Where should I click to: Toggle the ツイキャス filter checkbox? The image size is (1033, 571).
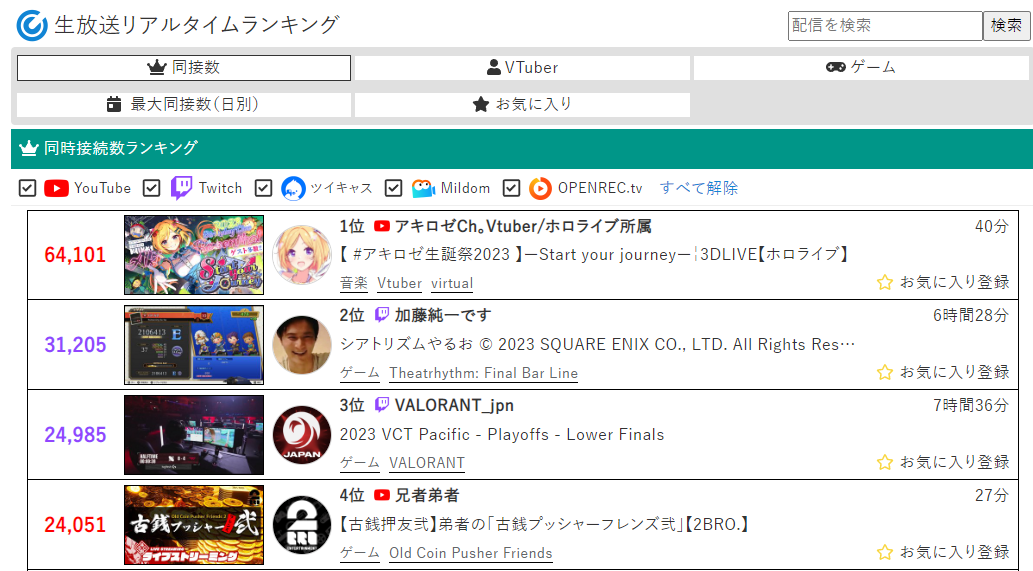264,188
